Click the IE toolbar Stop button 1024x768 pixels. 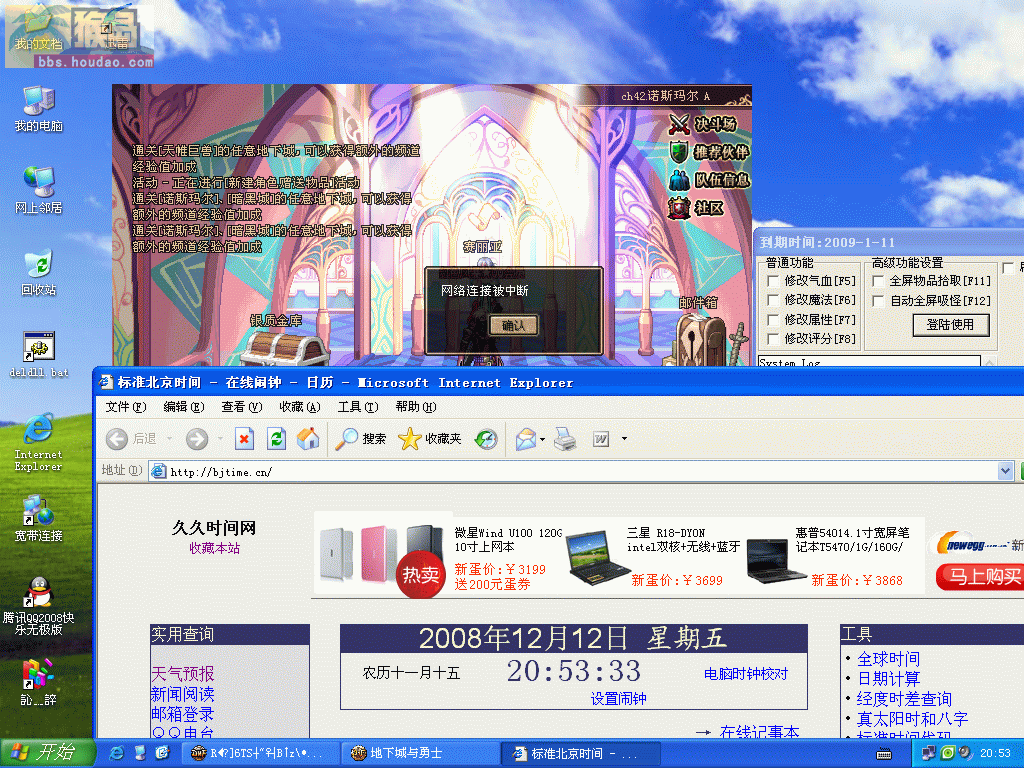pos(244,439)
